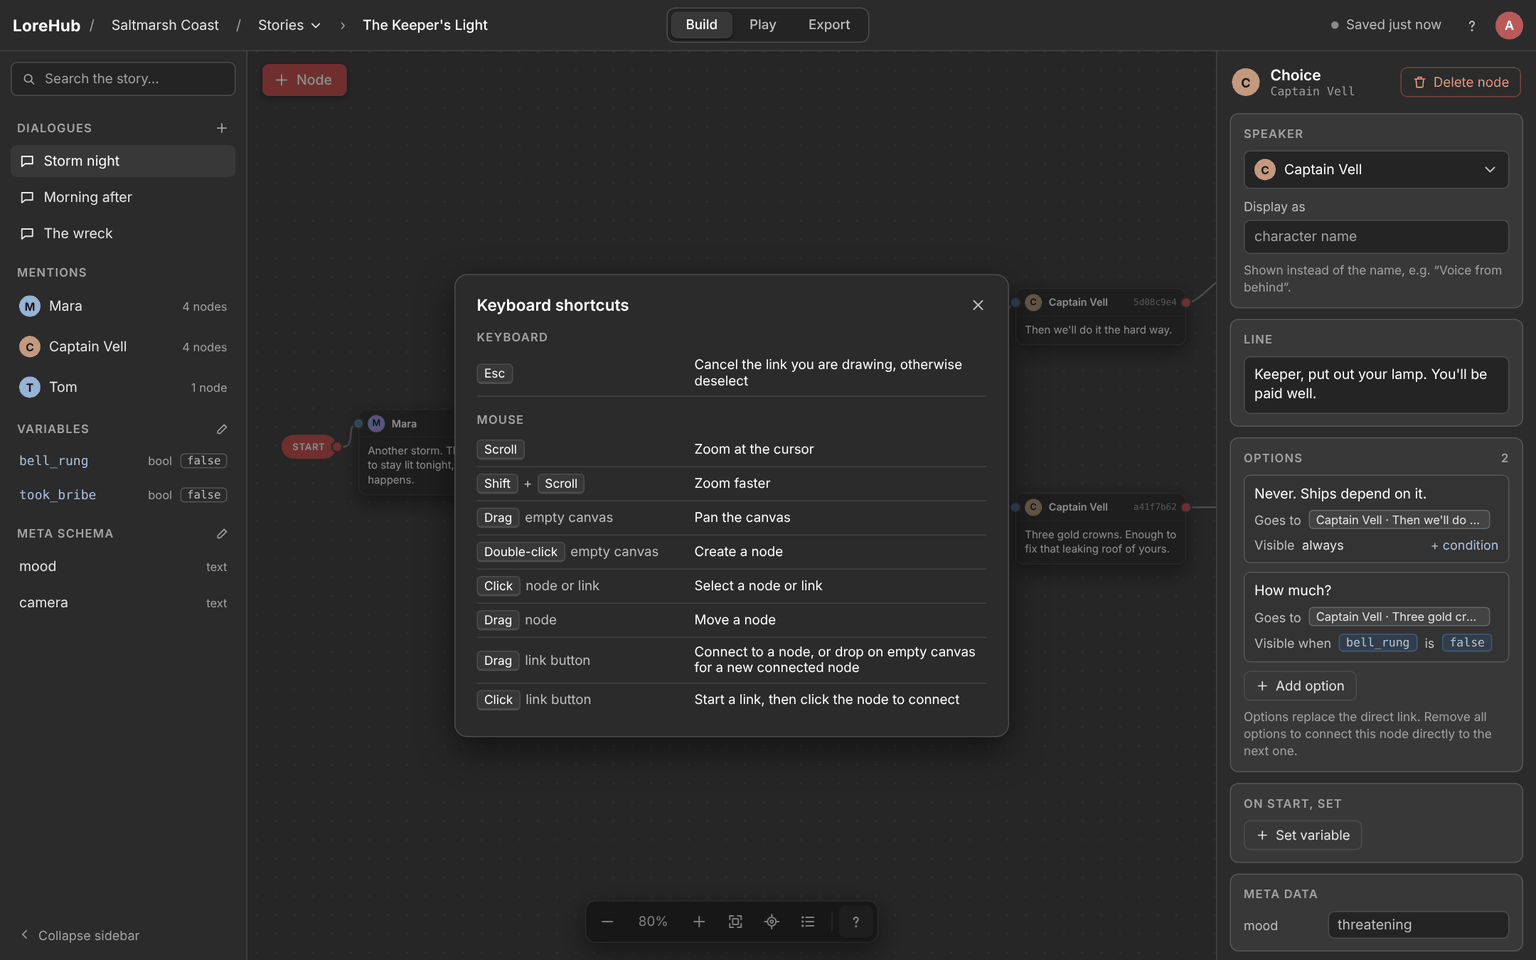Click the search magnifier icon
Image resolution: width=1536 pixels, height=960 pixels.
click(x=29, y=79)
